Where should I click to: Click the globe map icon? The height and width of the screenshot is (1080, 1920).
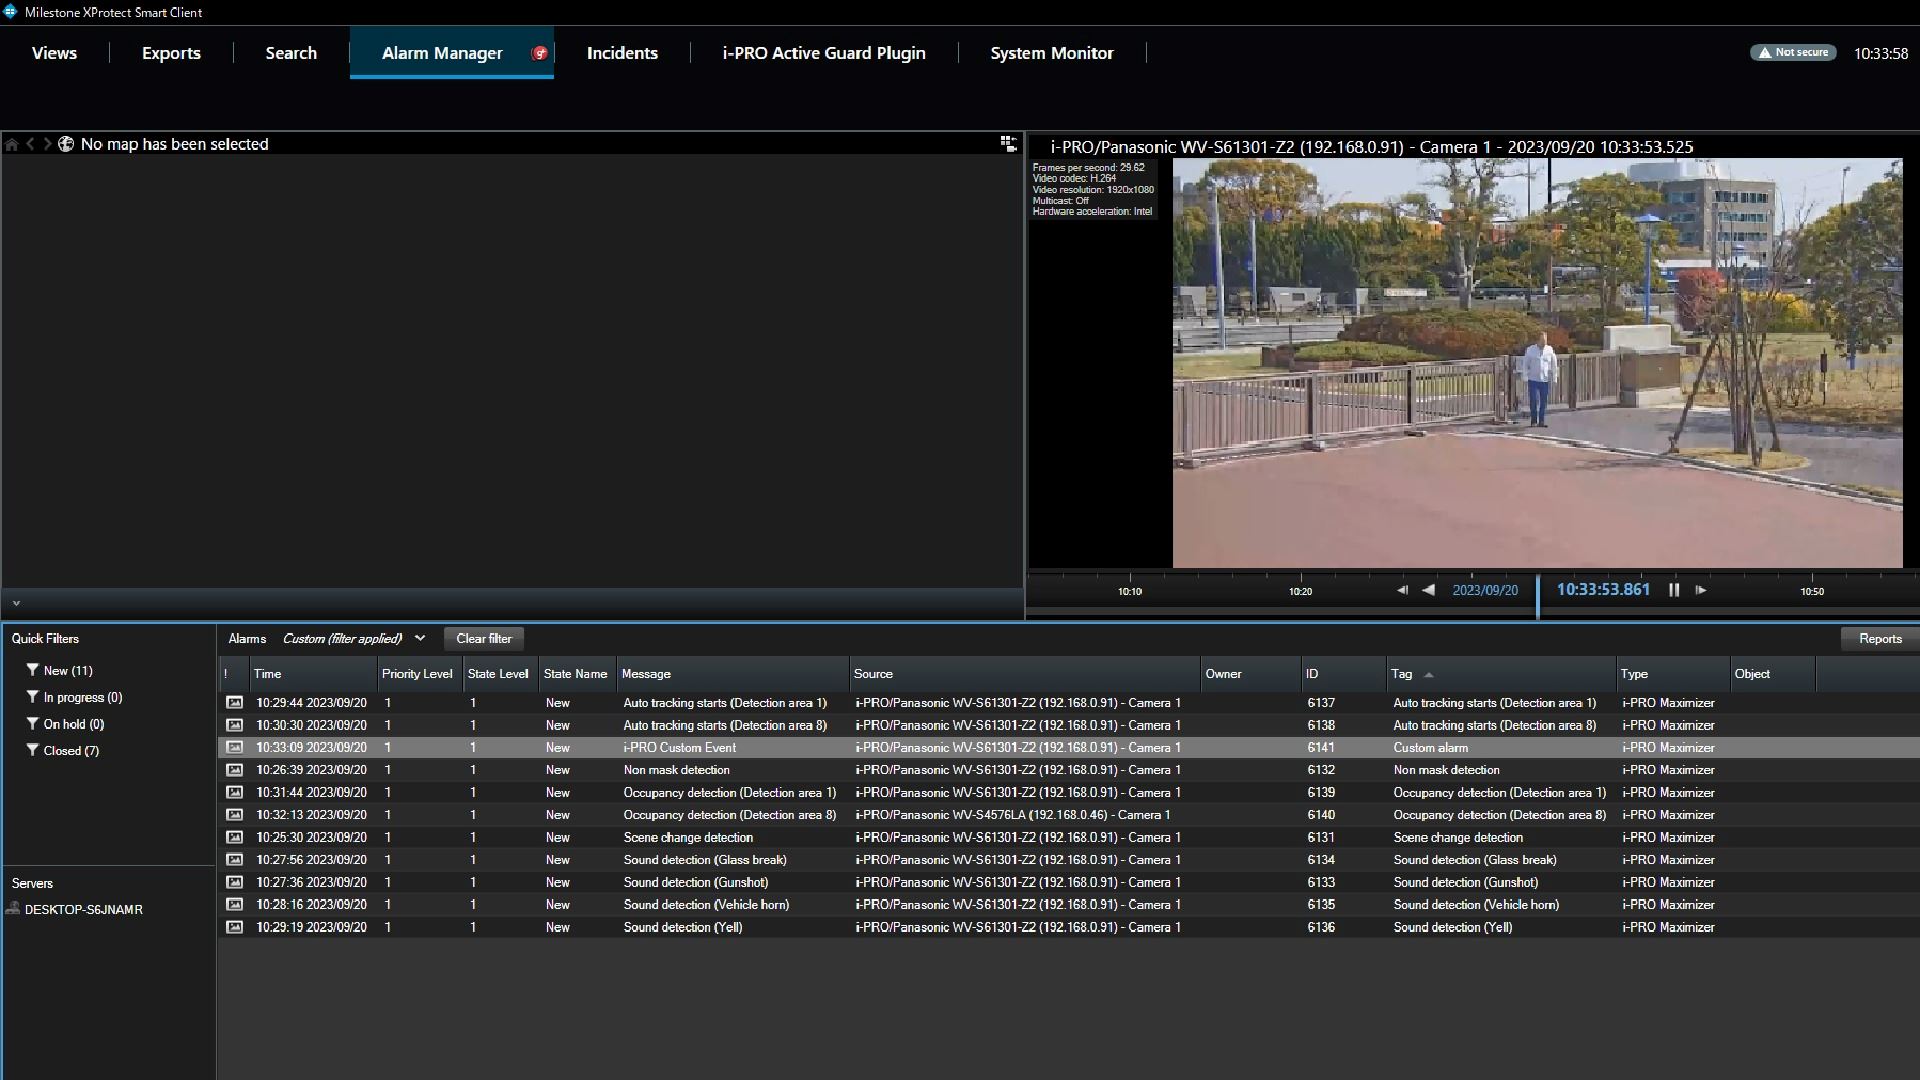(x=66, y=144)
